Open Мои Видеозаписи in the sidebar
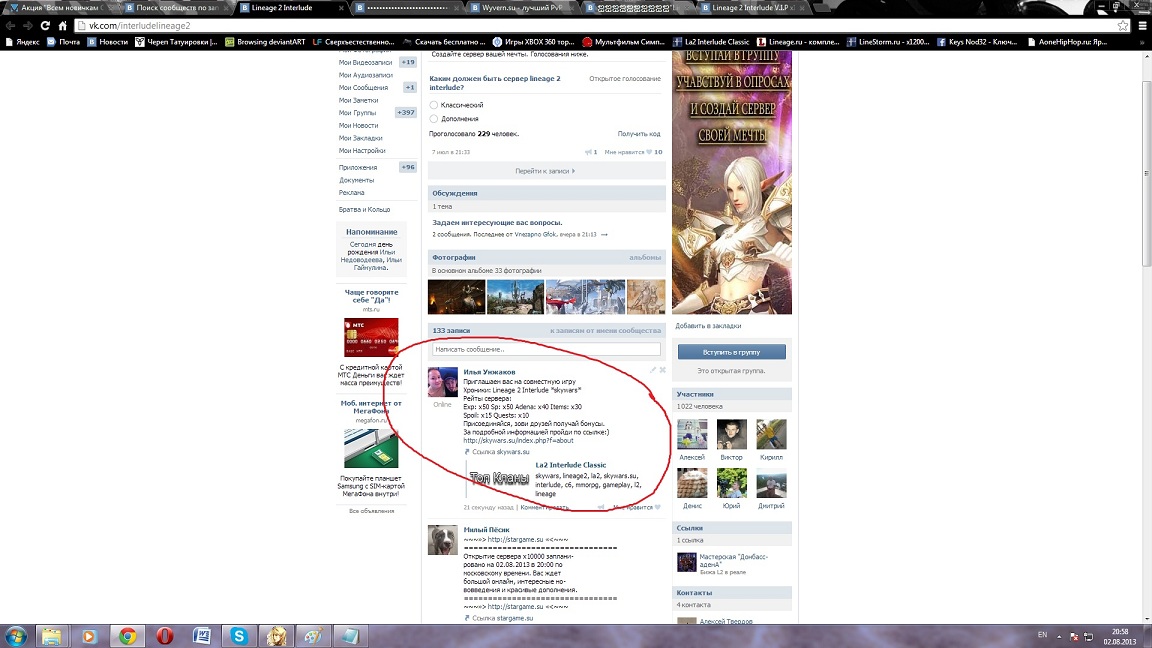This screenshot has width=1152, height=648. click(x=365, y=62)
